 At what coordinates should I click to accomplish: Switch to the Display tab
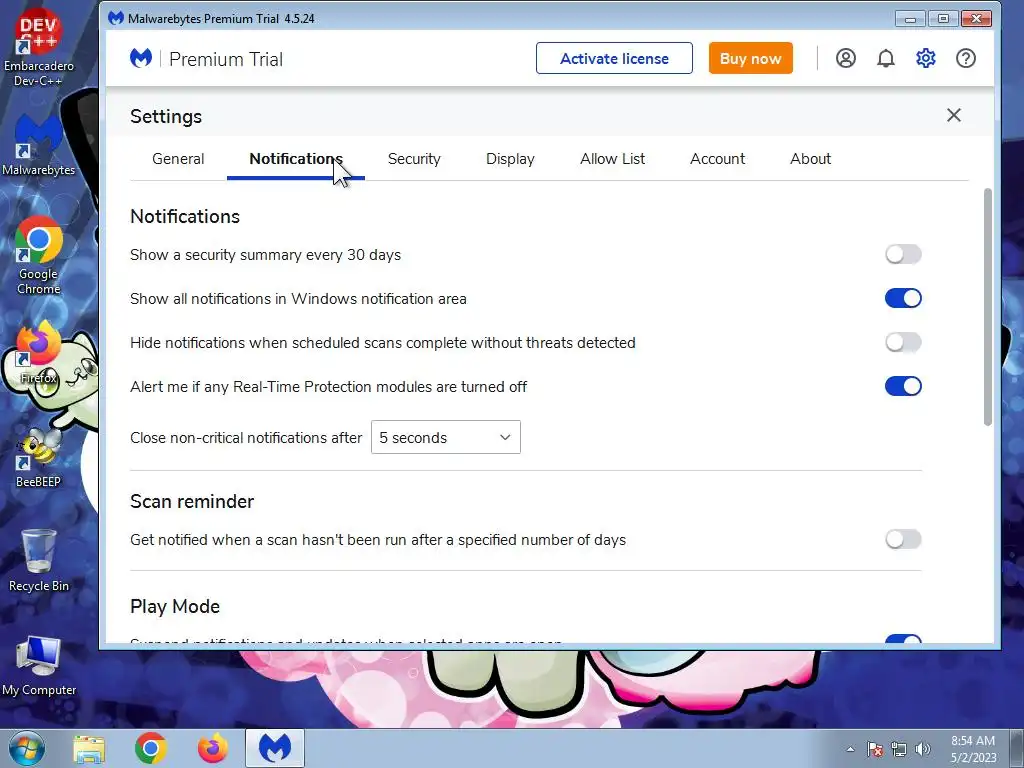[x=510, y=159]
